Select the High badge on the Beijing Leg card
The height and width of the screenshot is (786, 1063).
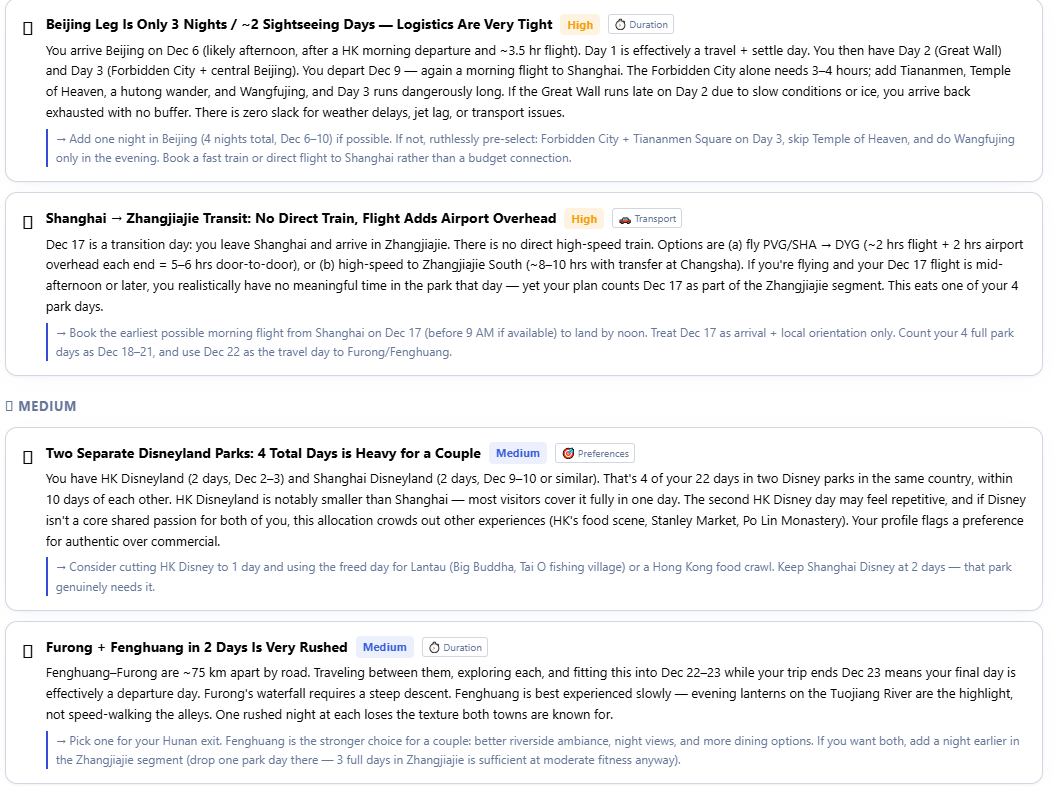(x=580, y=25)
